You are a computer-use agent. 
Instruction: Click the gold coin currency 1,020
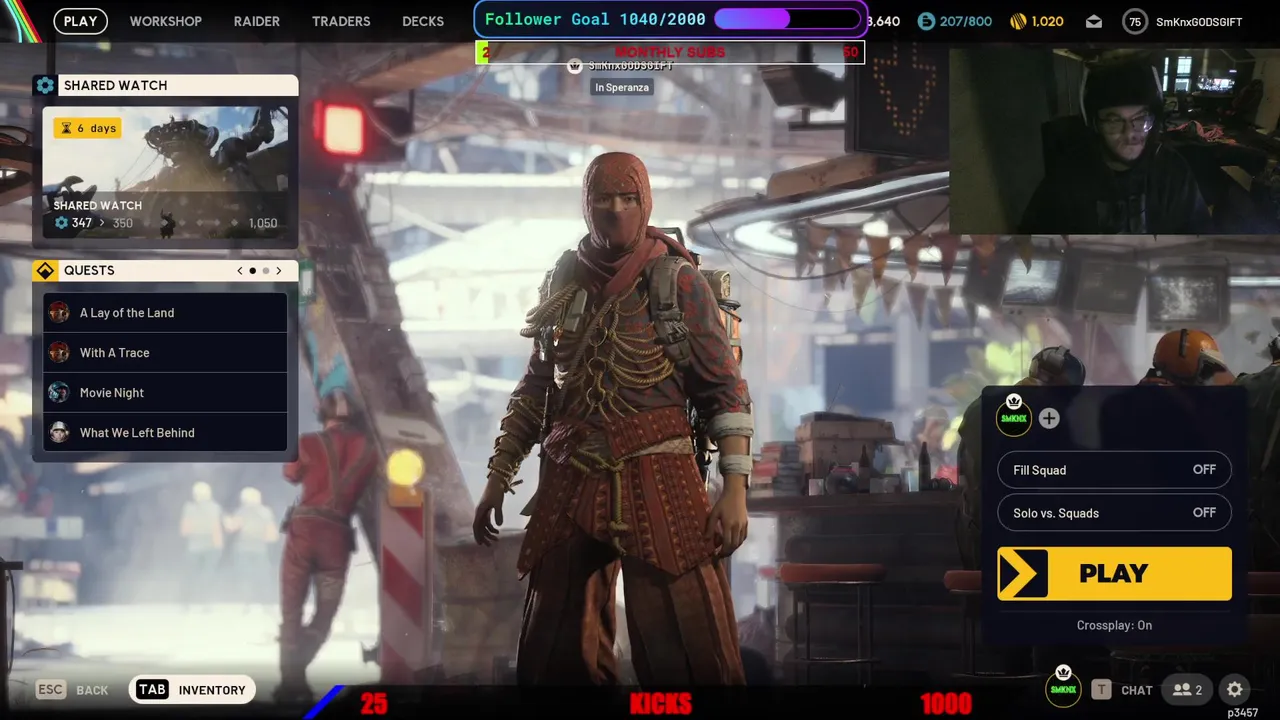[x=1037, y=21]
